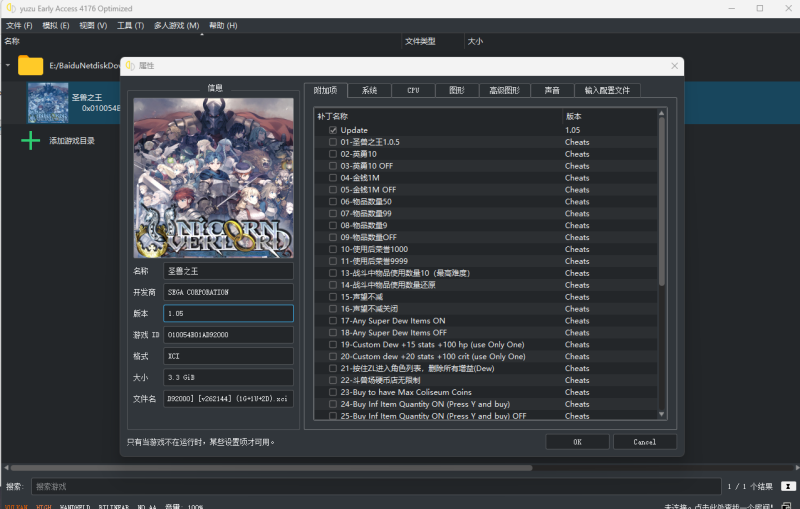The image size is (800, 509).
Task: Select the 22-斗兽场硬币店无限制 row text
Action: (x=380, y=380)
